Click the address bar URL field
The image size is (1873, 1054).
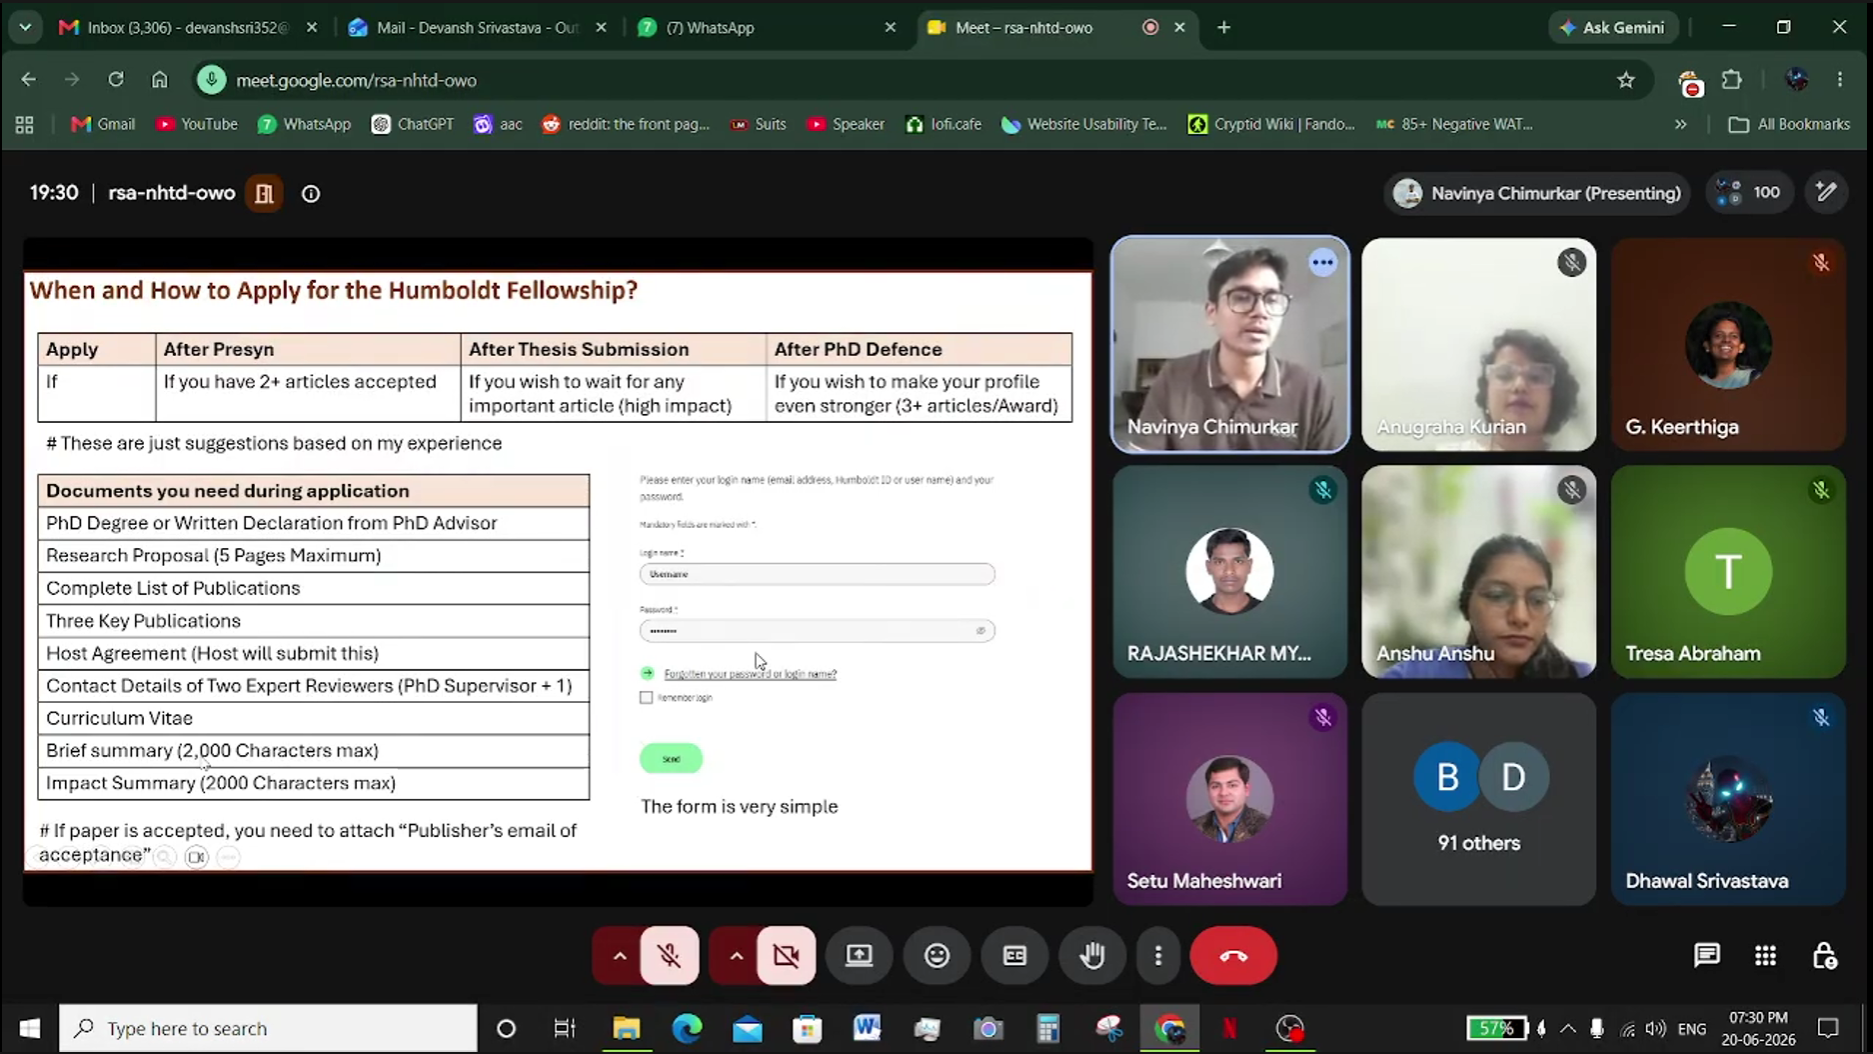[920, 80]
